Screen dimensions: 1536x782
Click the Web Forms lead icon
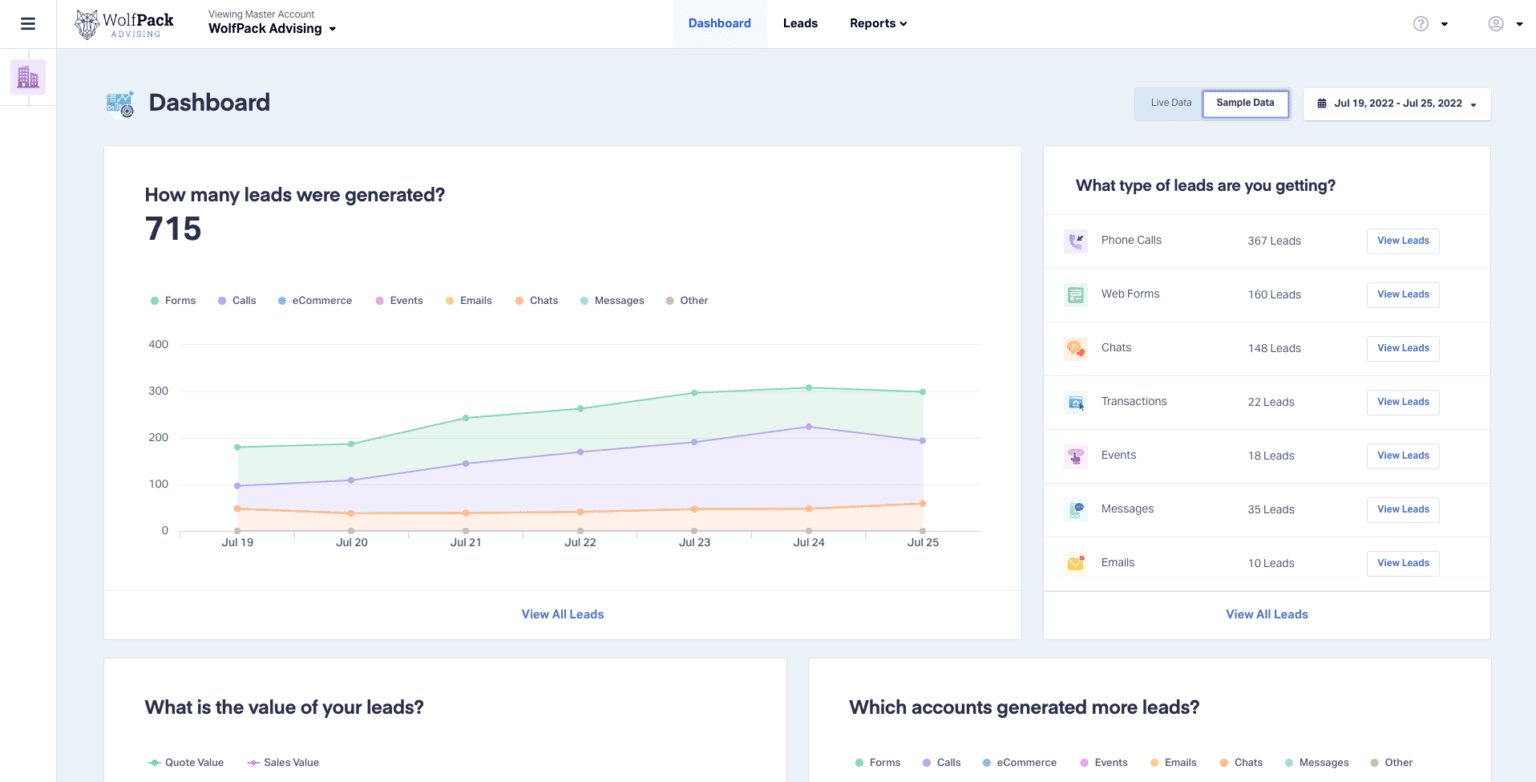point(1076,295)
